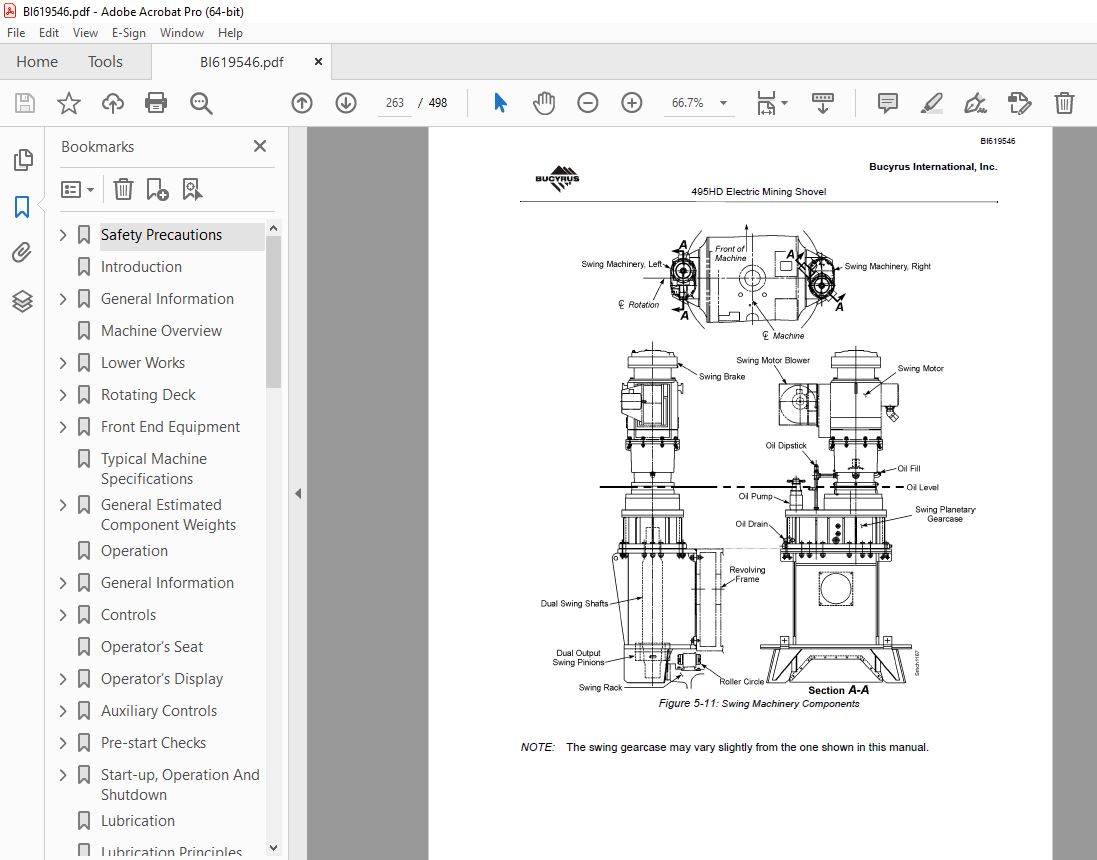Toggle the Bookmarks panel icon in sidebar

22,207
